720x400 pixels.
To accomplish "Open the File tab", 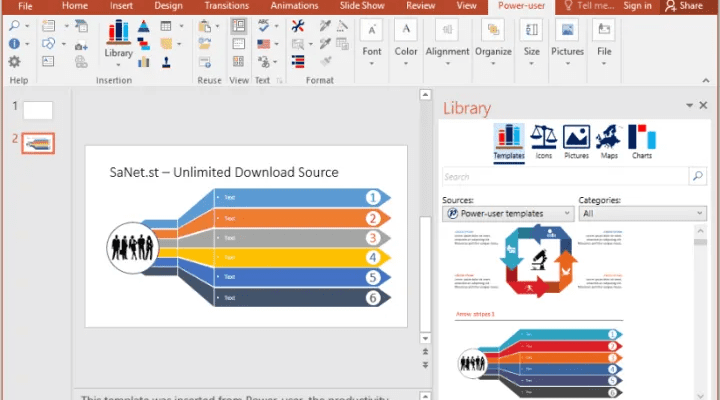I will [25, 6].
